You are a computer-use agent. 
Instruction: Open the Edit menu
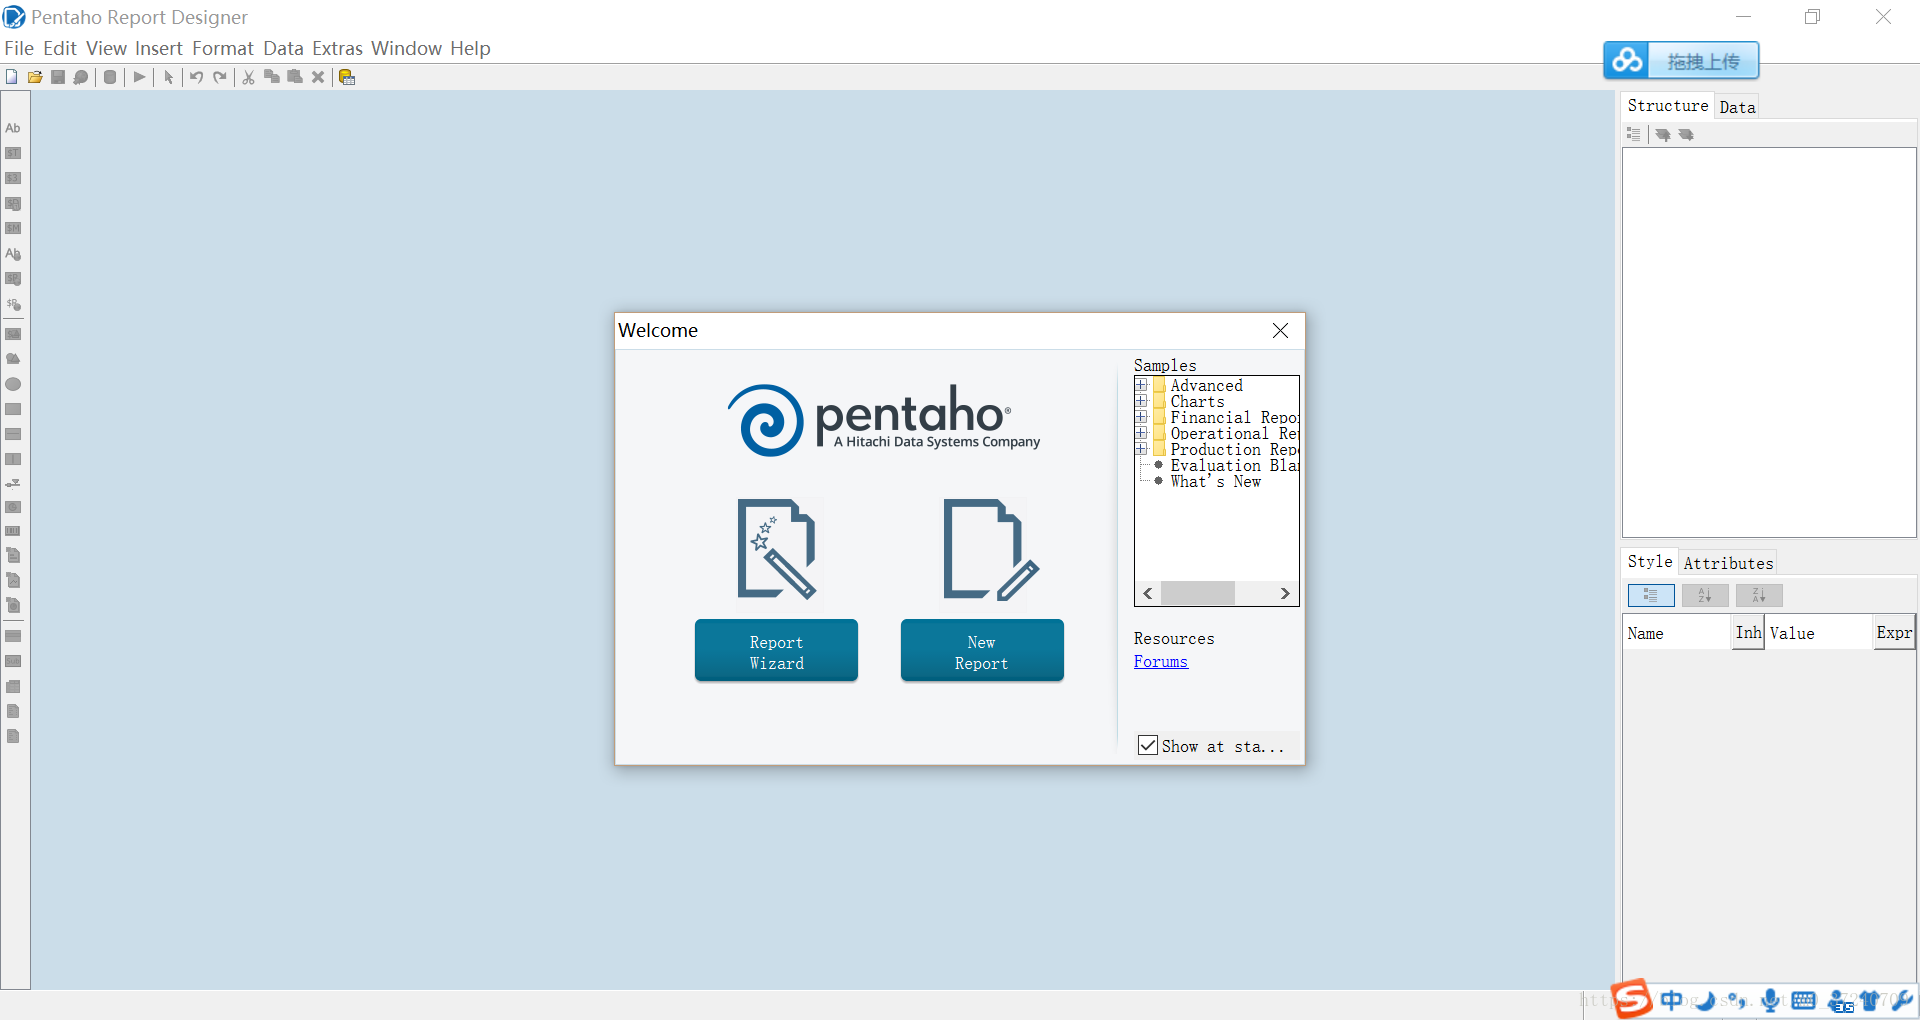click(60, 48)
